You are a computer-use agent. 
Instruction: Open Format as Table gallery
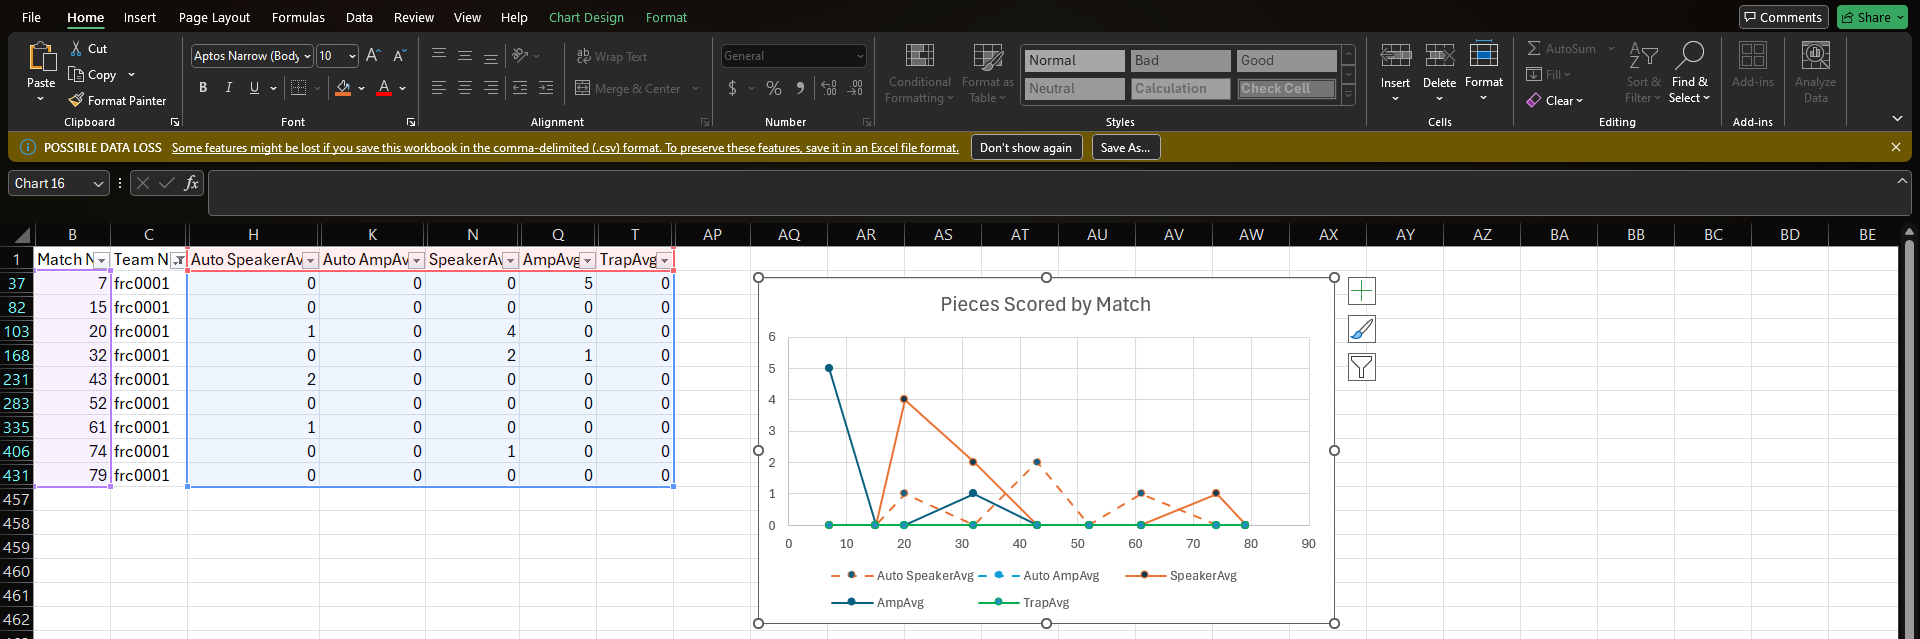[x=988, y=73]
